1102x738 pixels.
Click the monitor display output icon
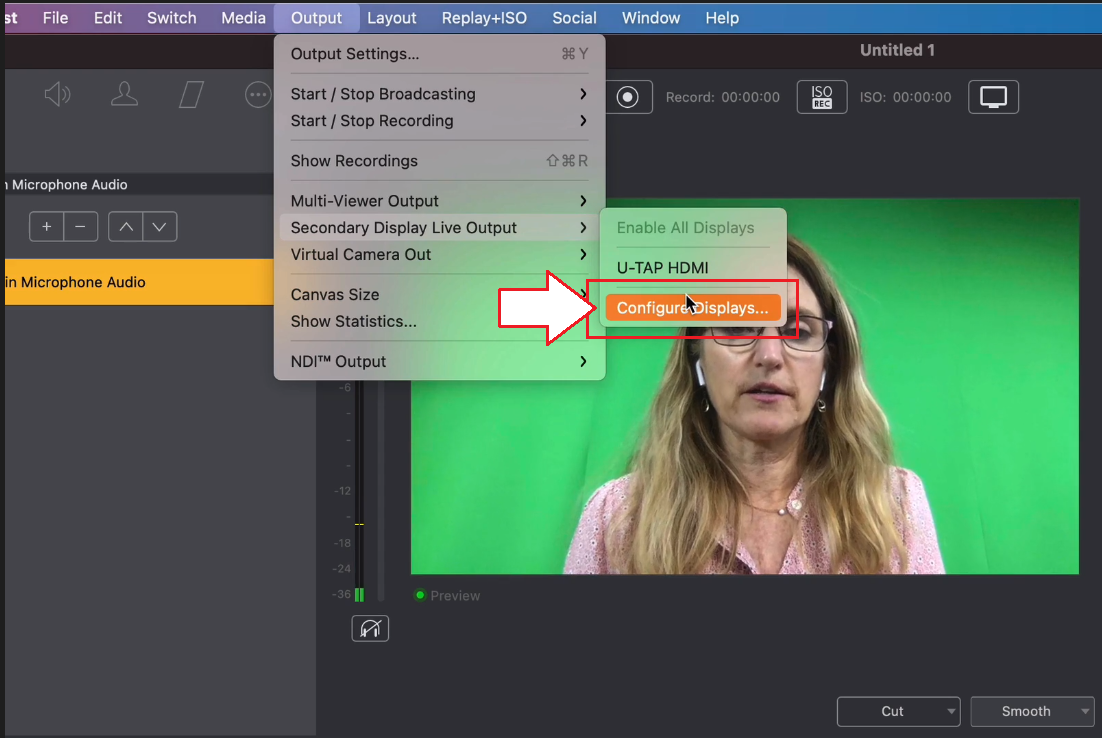993,97
